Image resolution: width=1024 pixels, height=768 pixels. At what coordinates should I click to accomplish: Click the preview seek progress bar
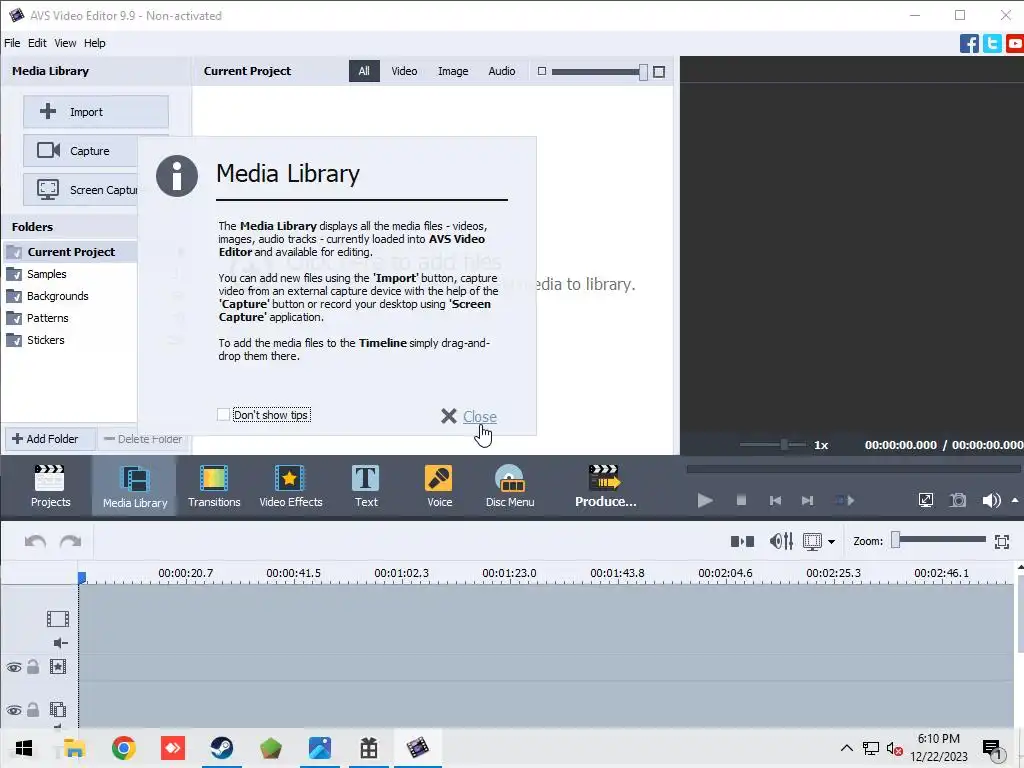(x=853, y=469)
